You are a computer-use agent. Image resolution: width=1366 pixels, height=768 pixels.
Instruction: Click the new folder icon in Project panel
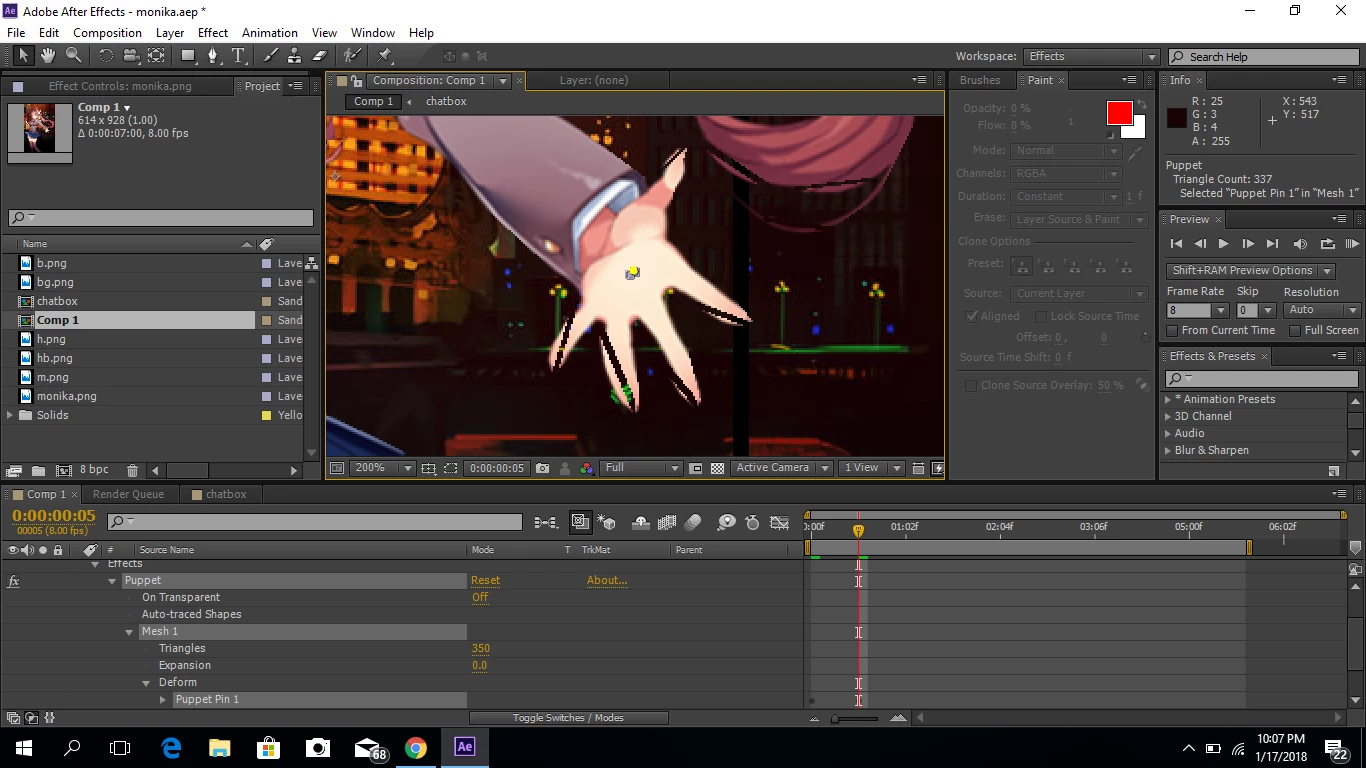38,470
